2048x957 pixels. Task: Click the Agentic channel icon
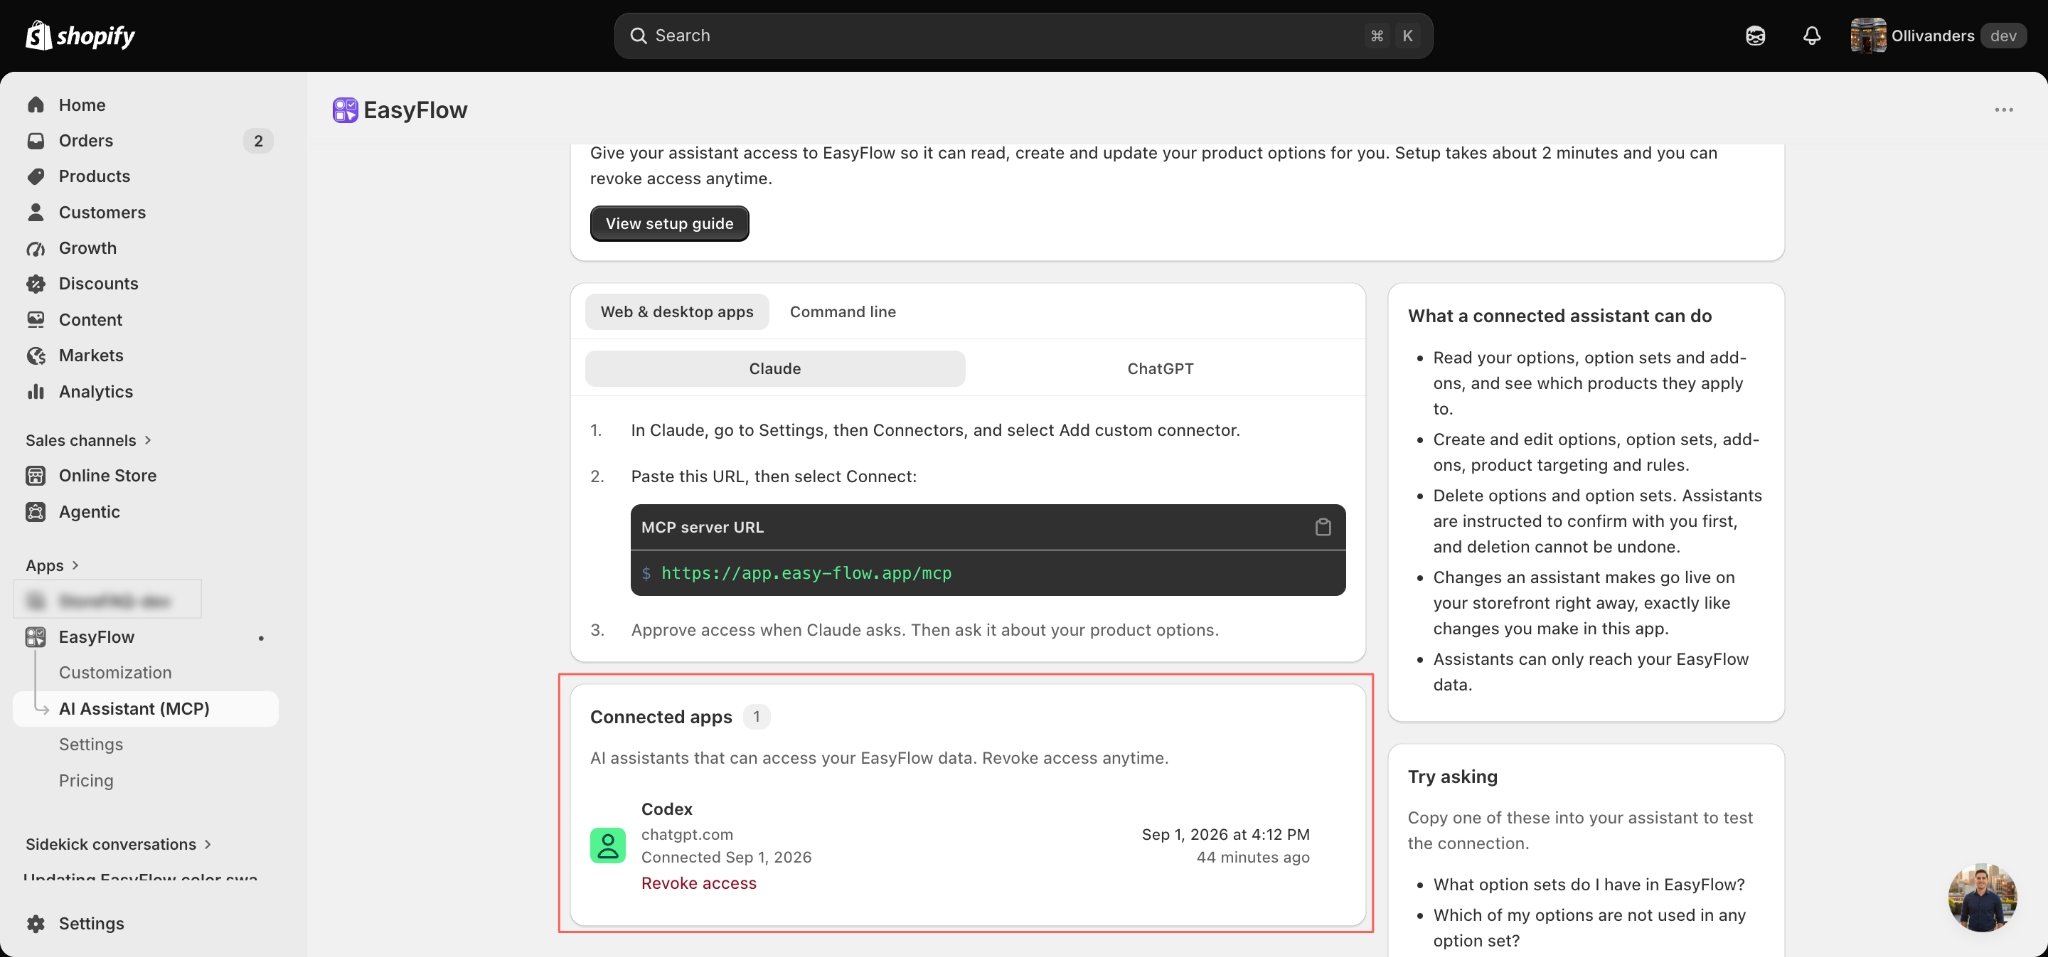pyautogui.click(x=36, y=512)
